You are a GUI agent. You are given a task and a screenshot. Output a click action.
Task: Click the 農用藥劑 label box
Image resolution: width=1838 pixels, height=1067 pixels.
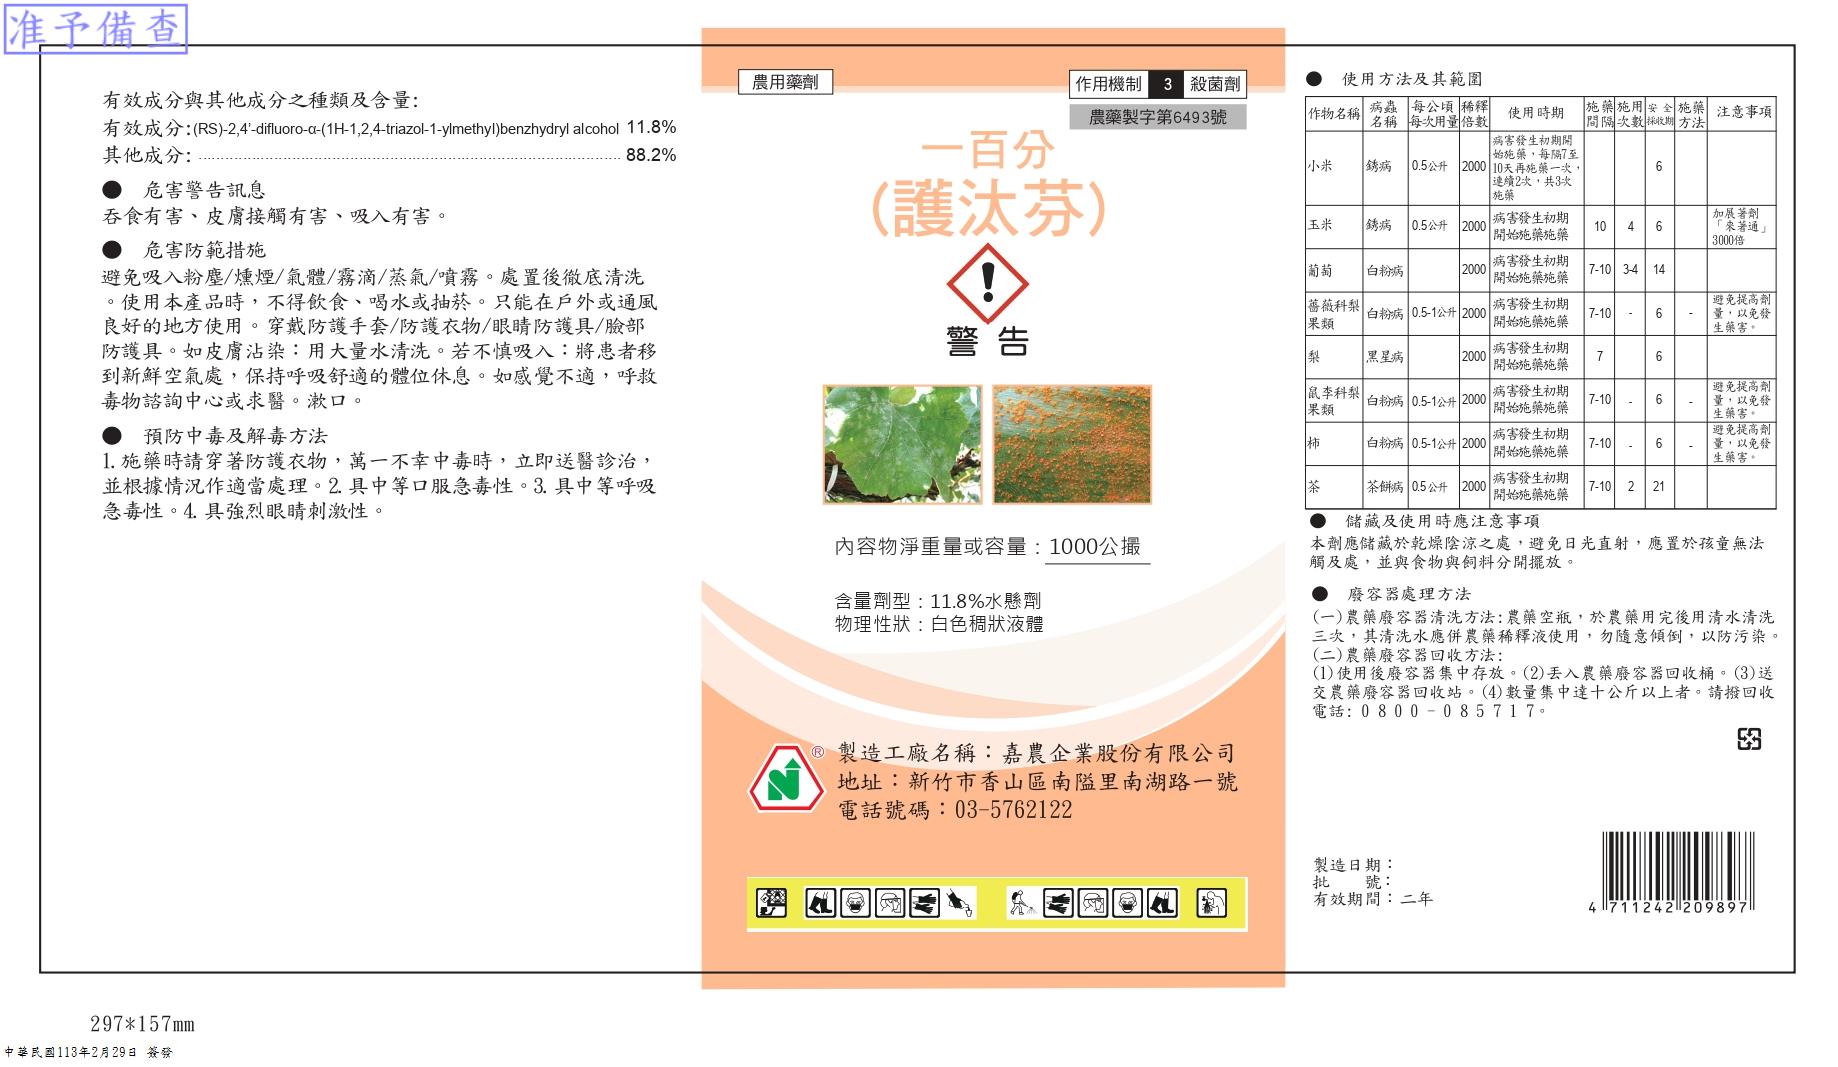[x=785, y=83]
